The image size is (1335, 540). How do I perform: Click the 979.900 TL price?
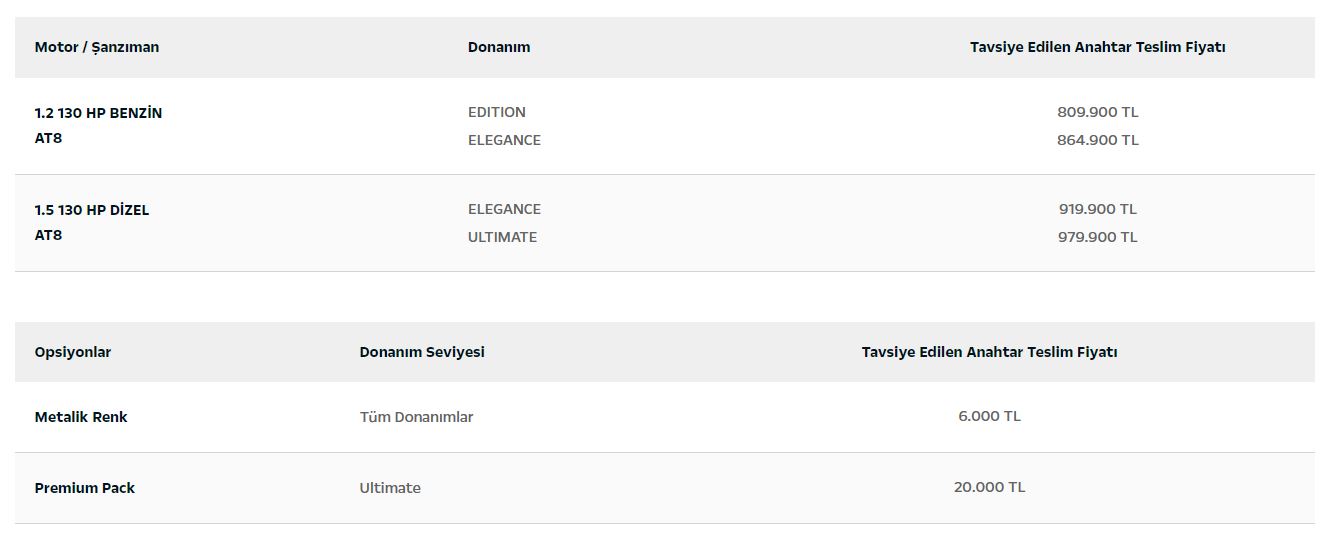pos(1098,237)
